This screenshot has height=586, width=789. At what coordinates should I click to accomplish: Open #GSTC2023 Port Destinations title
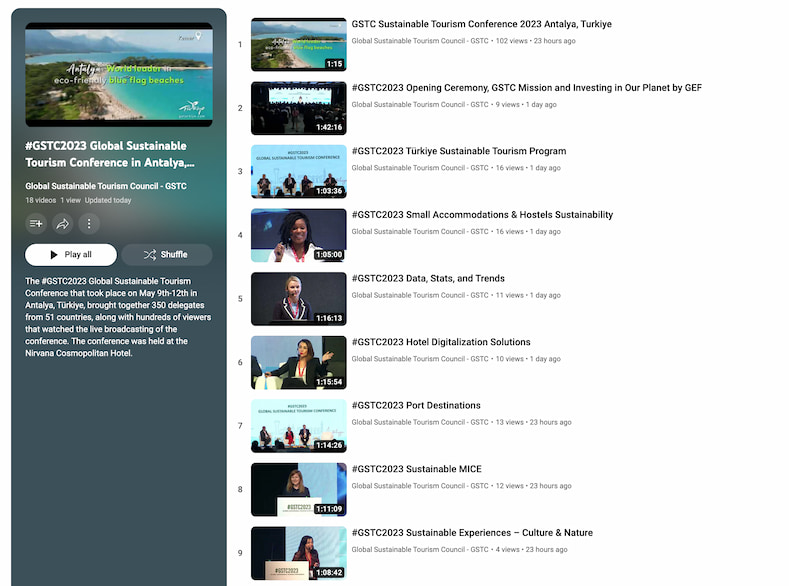tap(416, 405)
